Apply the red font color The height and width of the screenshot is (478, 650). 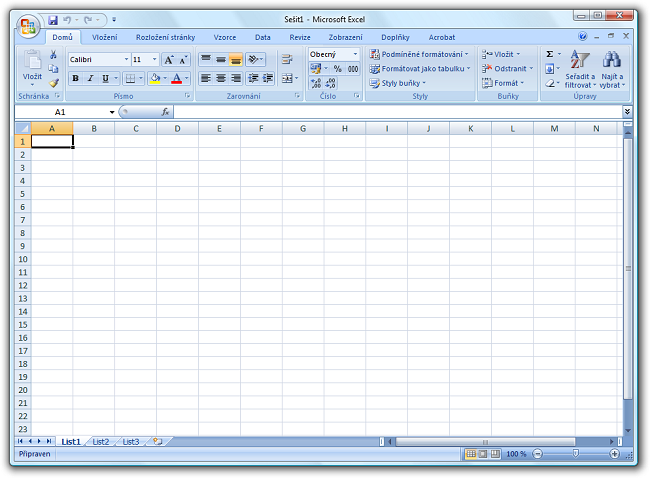tap(177, 78)
